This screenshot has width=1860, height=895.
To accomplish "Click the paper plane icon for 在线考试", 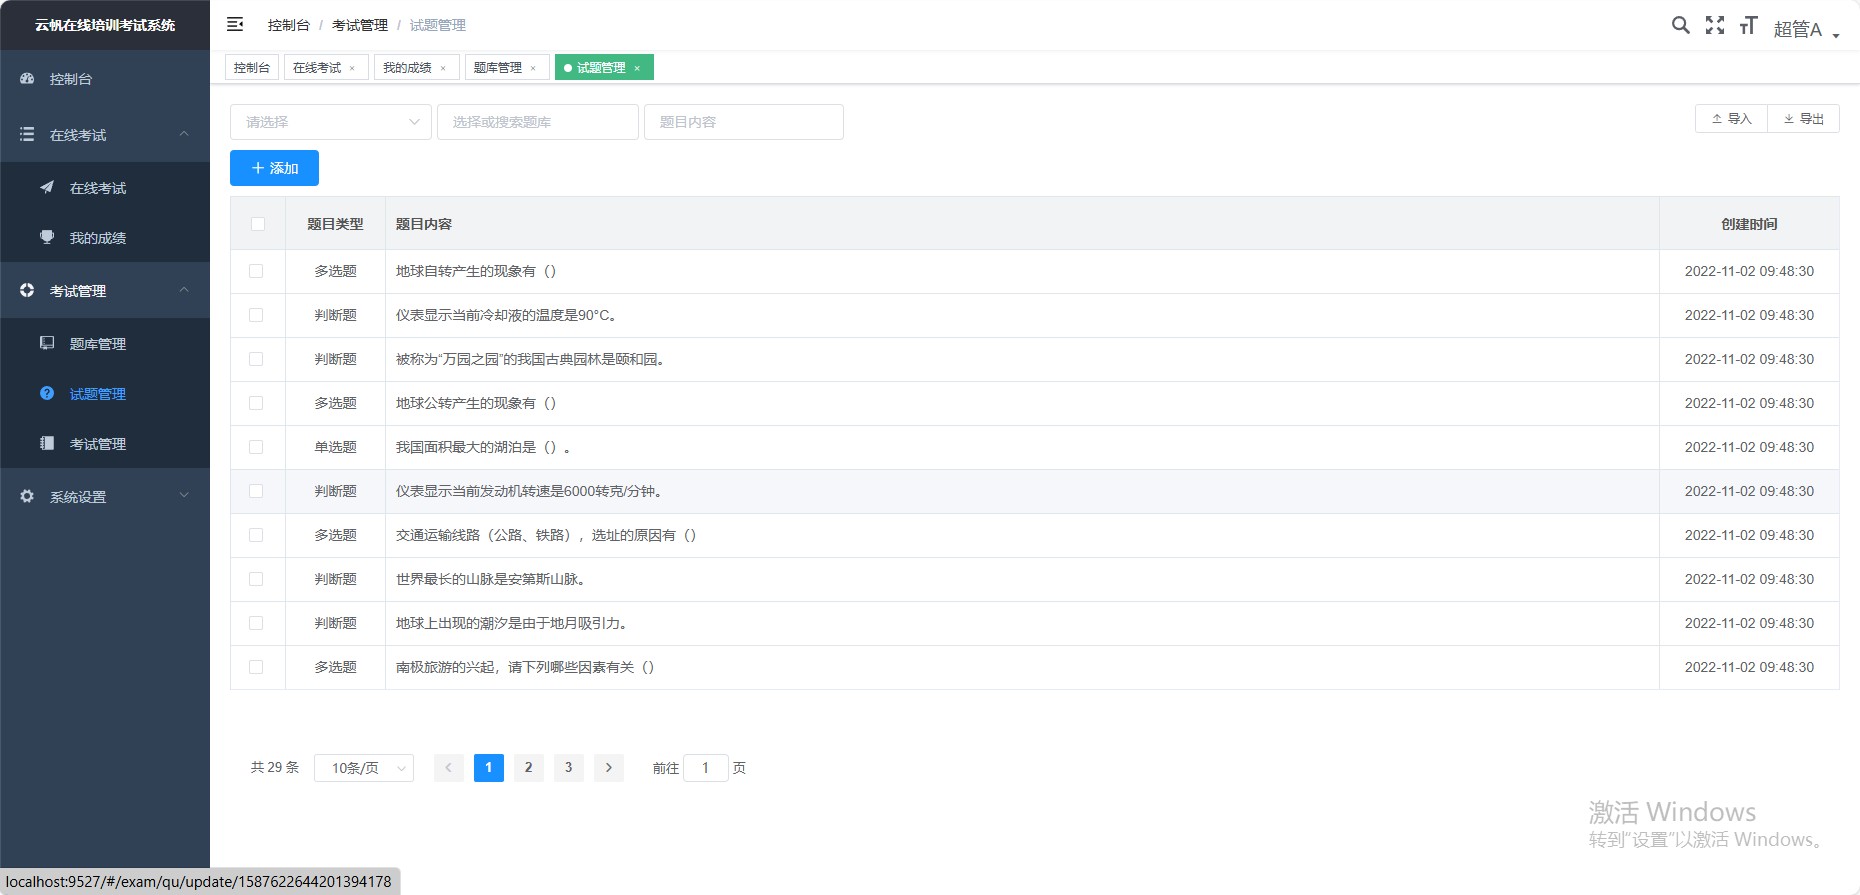I will point(47,187).
